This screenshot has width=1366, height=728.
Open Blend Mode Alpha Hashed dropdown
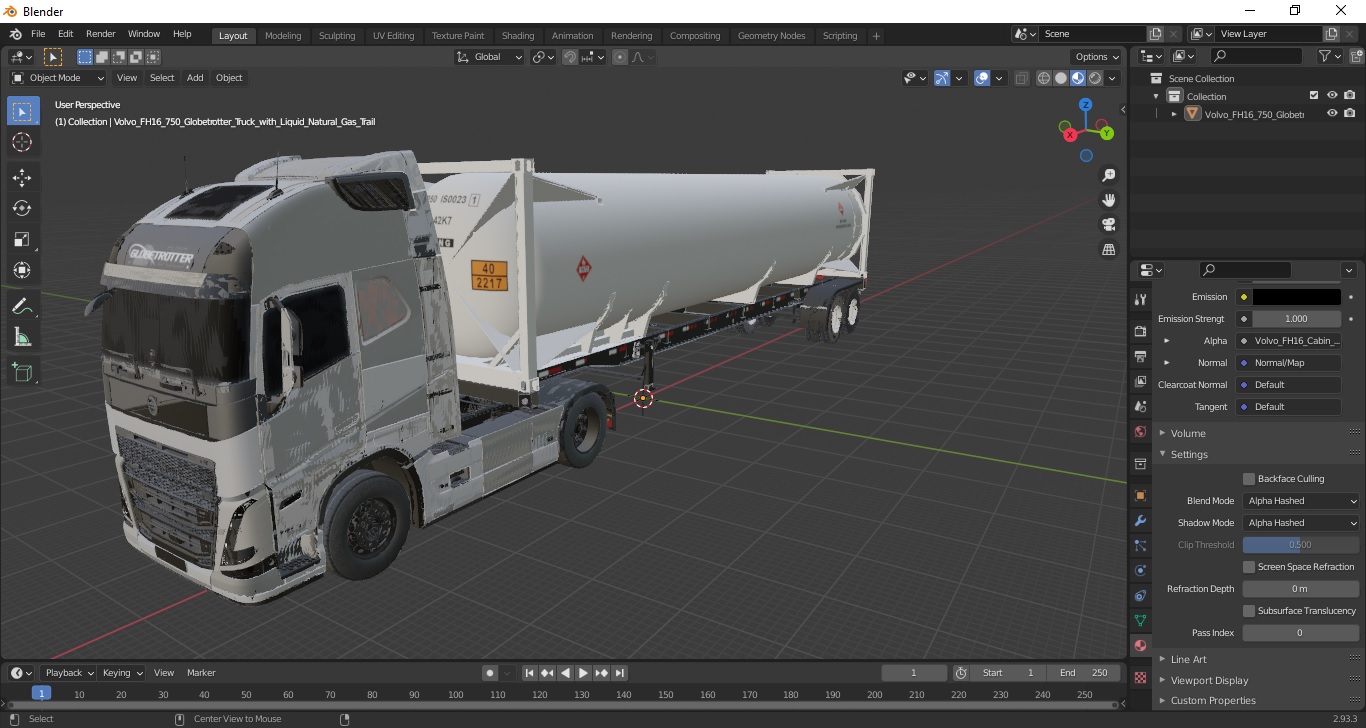(1301, 501)
